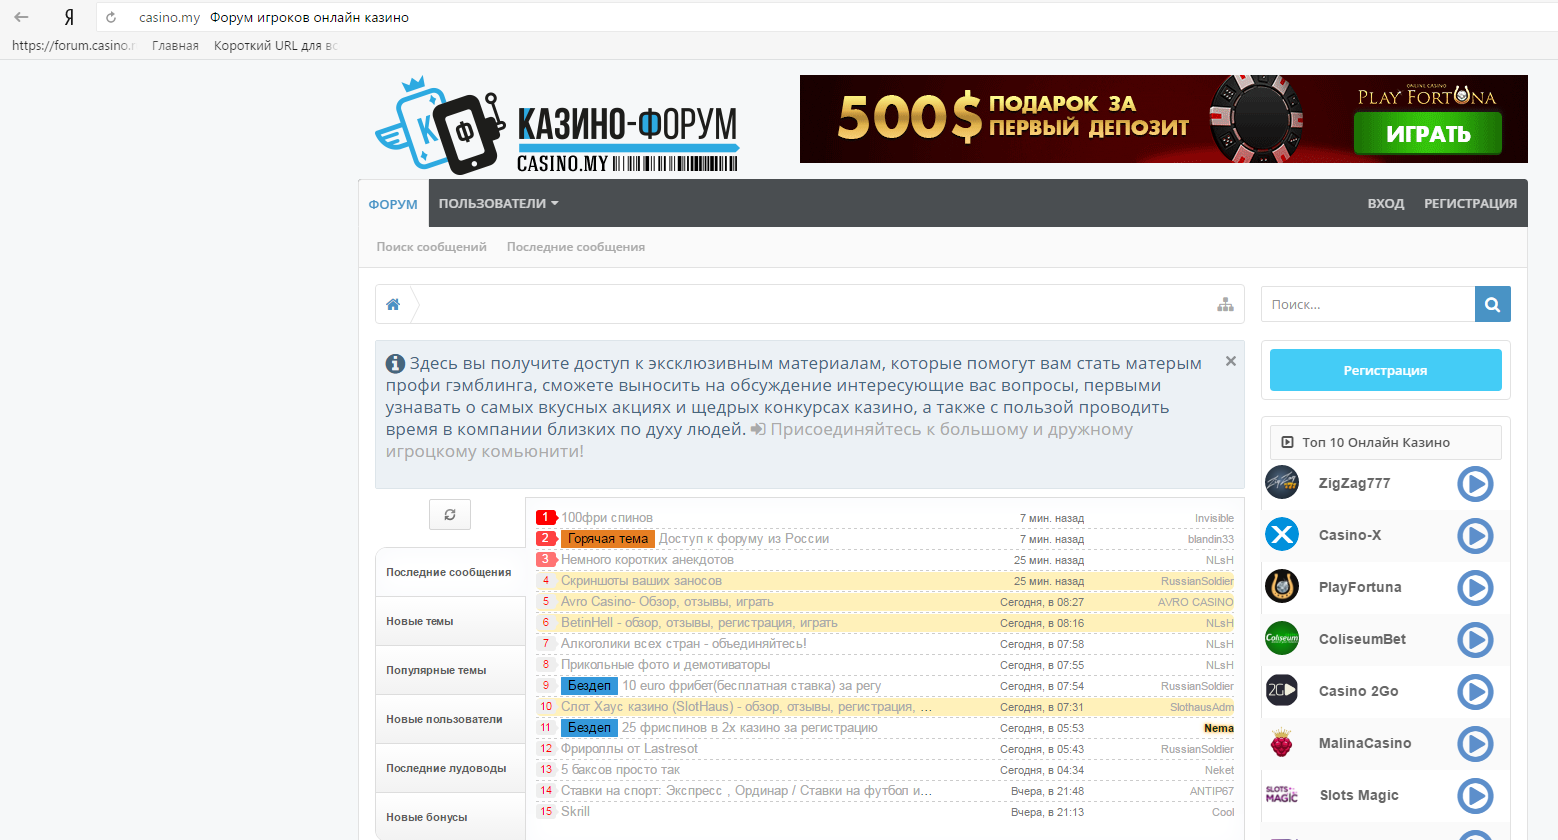Viewport: 1558px width, 840px height.
Task: Focus the Поиск... search input field
Action: [x=1367, y=304]
